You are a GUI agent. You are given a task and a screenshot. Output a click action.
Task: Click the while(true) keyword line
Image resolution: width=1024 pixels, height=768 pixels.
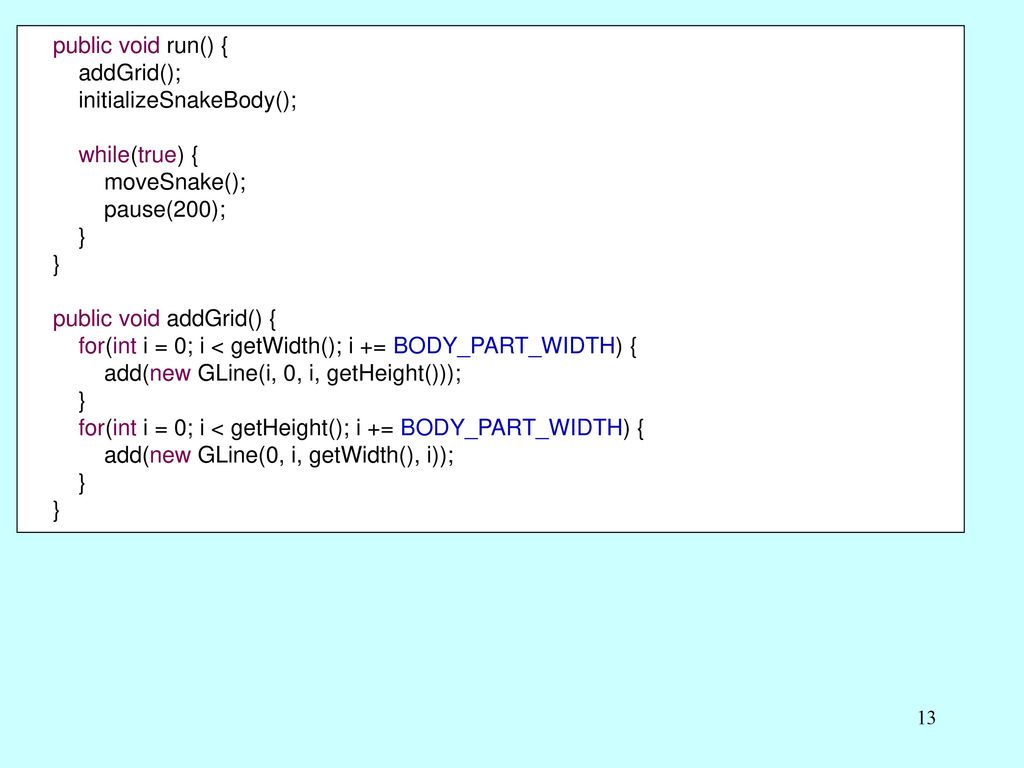click(x=138, y=155)
